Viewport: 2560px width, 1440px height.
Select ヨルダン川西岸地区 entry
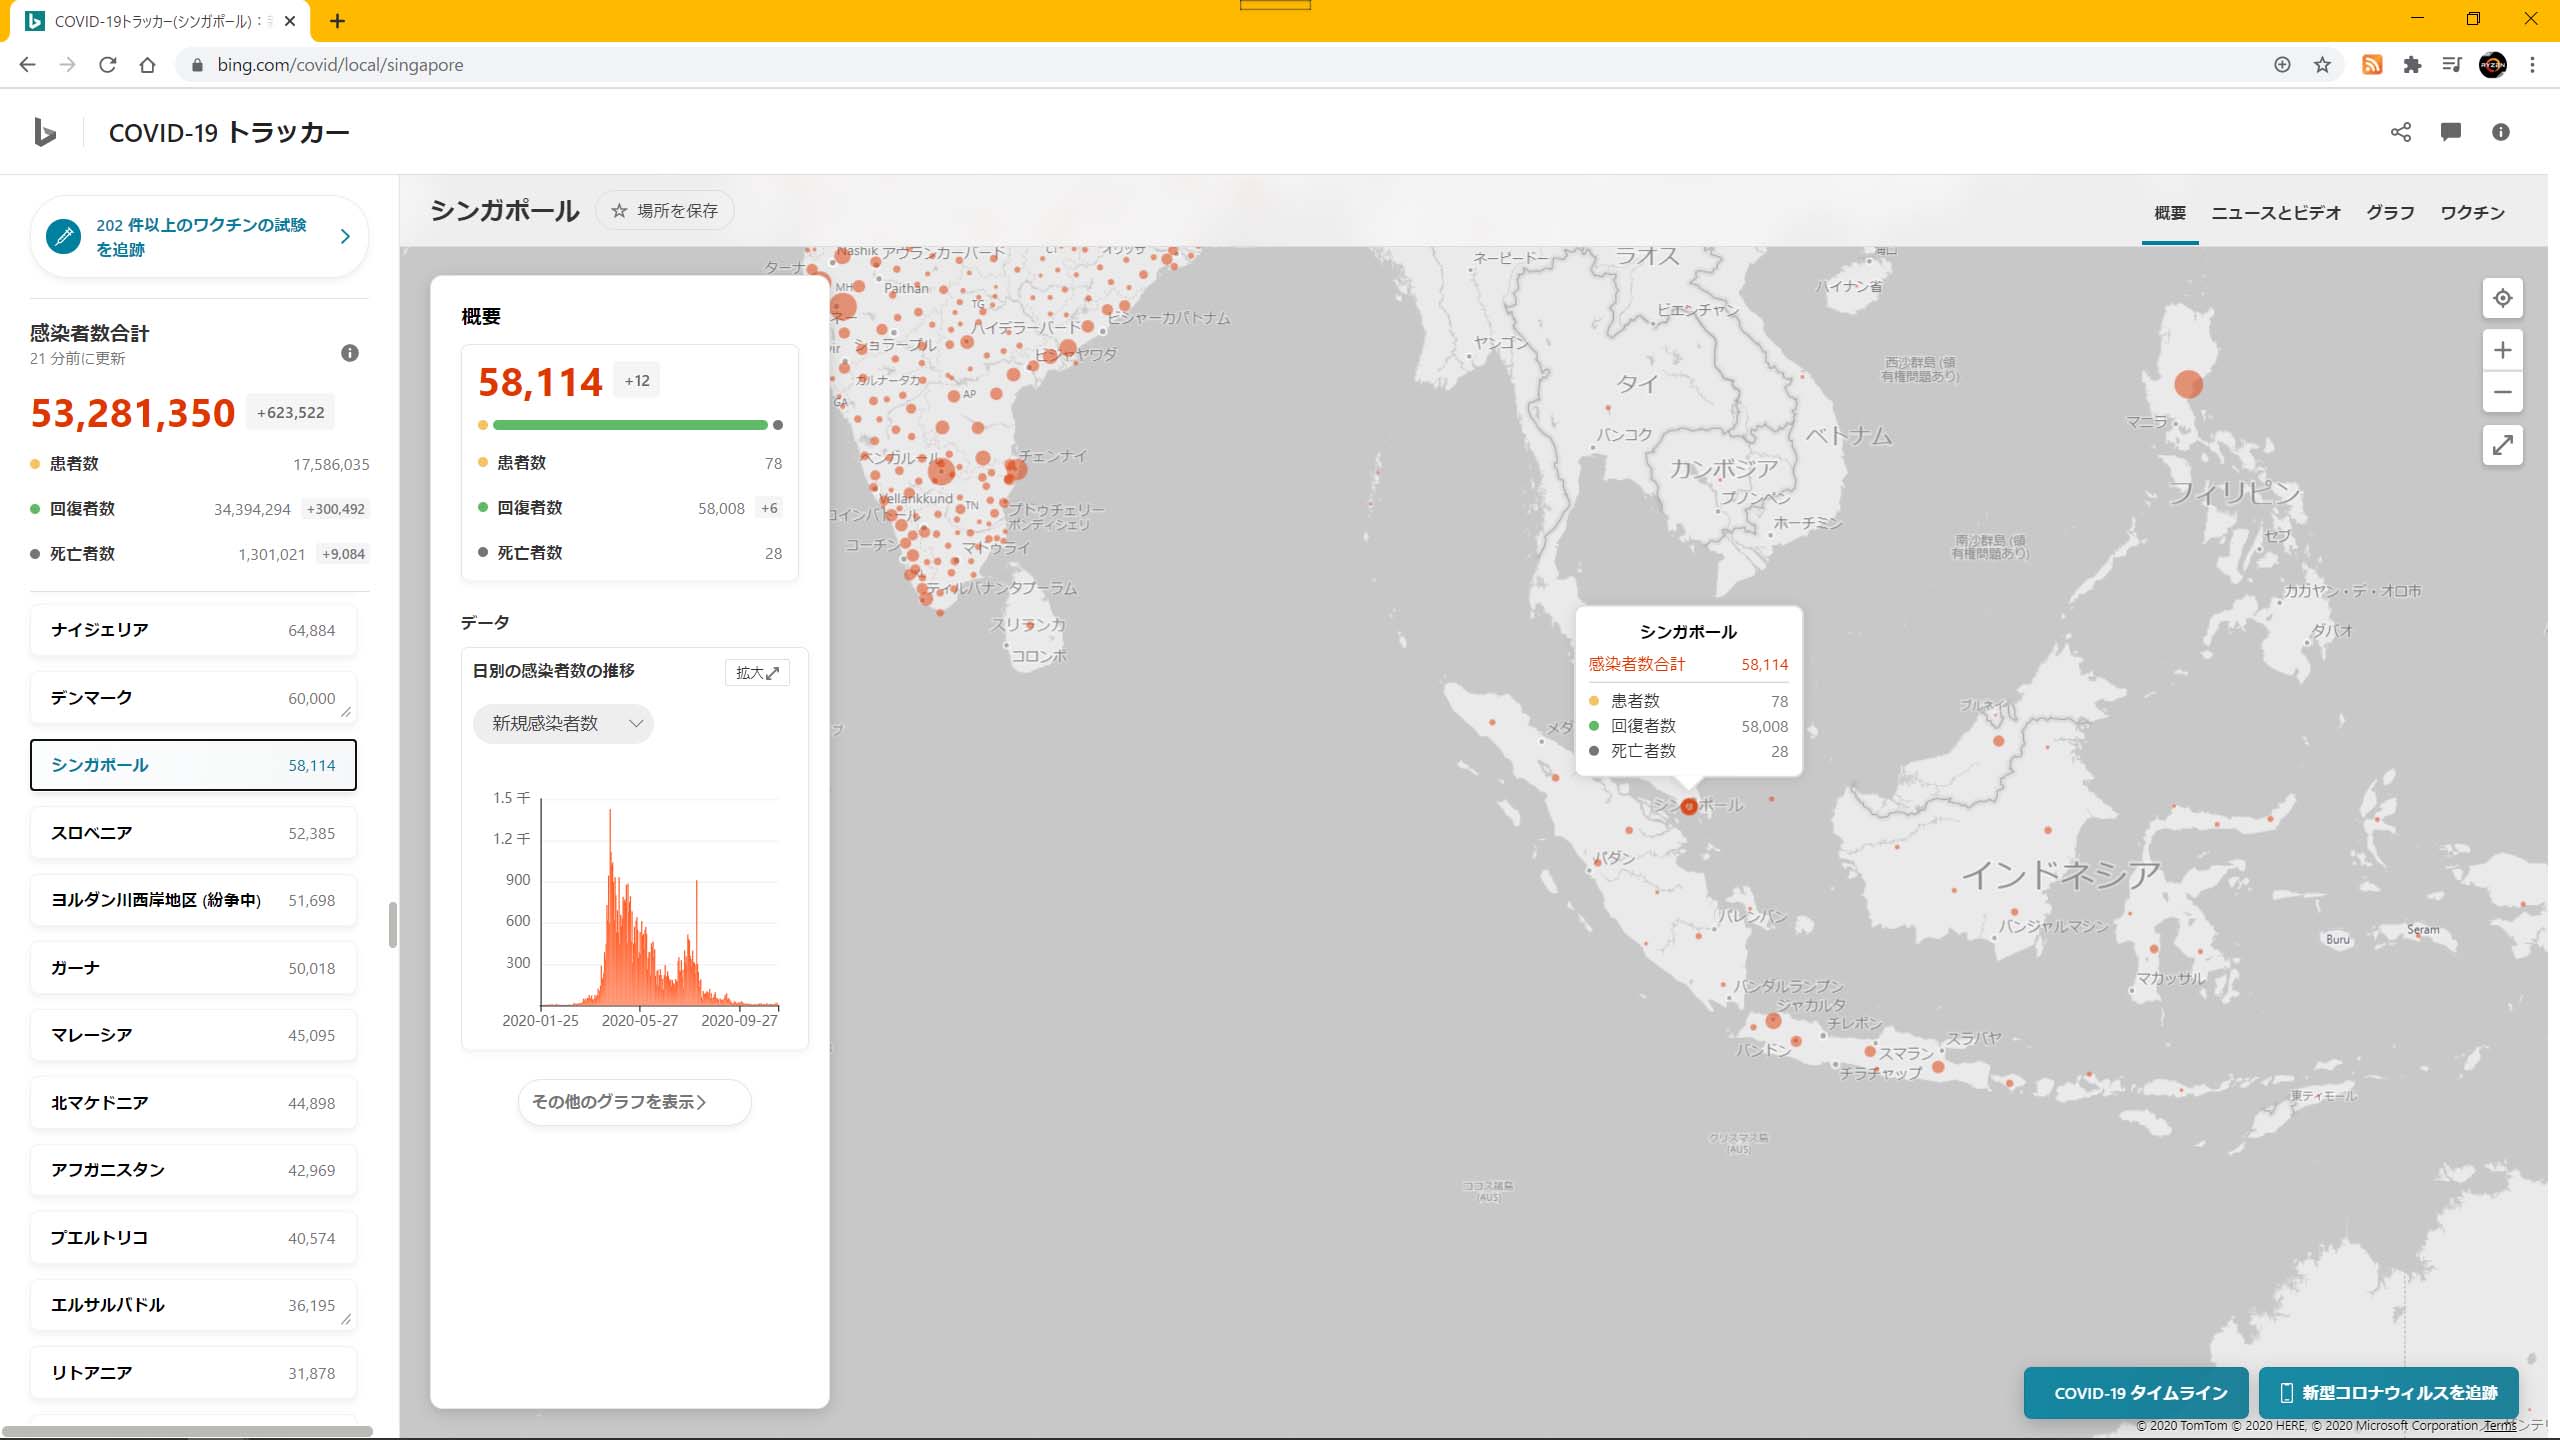click(x=193, y=900)
